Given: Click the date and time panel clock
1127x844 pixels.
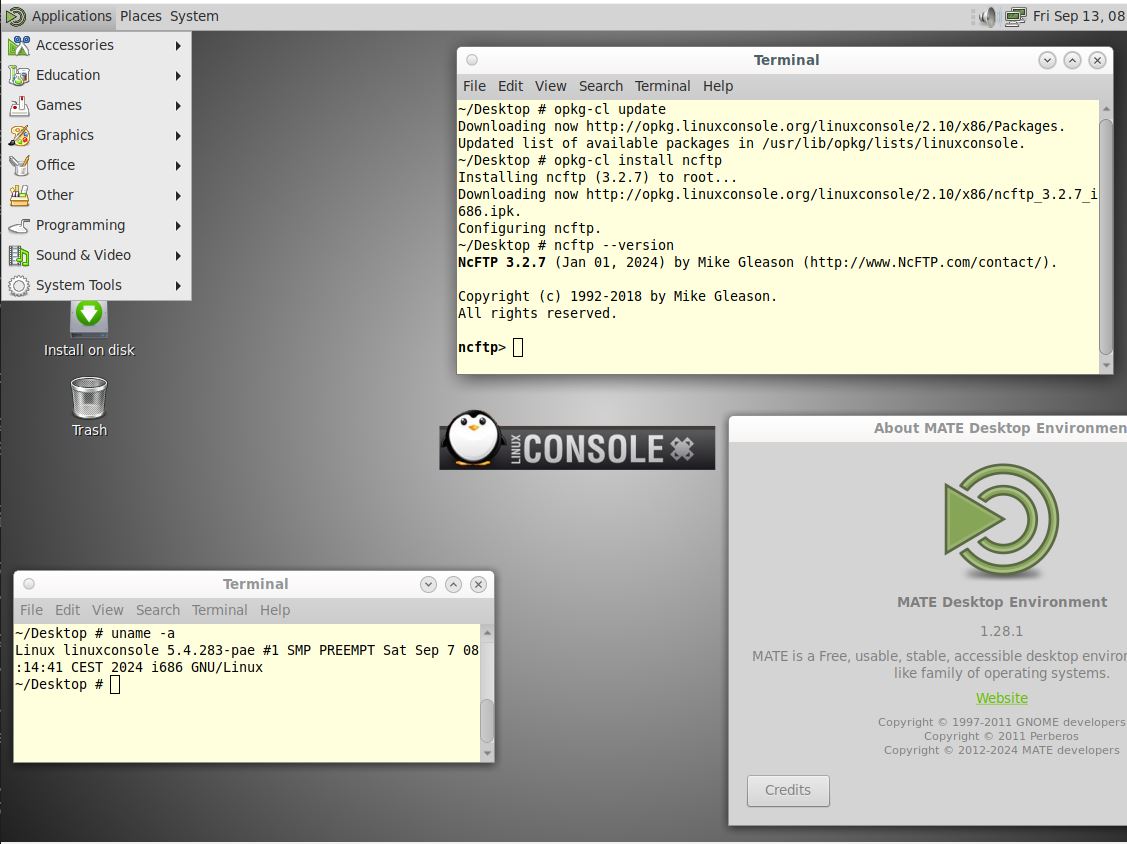Looking at the screenshot, I should click(x=1079, y=16).
